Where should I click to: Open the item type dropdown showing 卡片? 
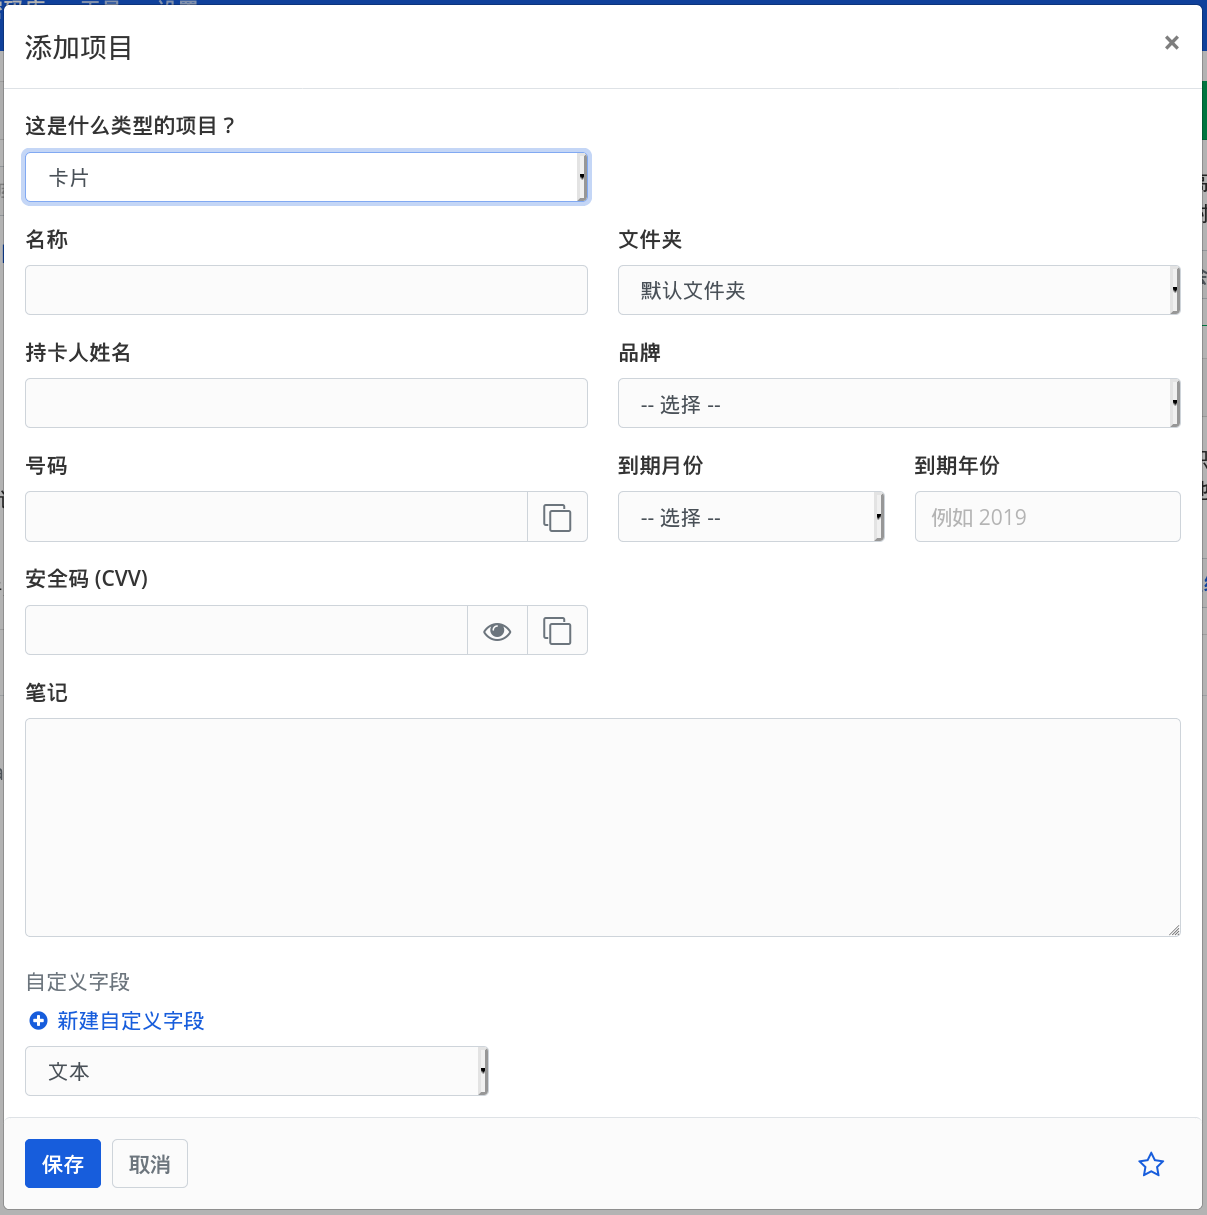[x=306, y=178]
